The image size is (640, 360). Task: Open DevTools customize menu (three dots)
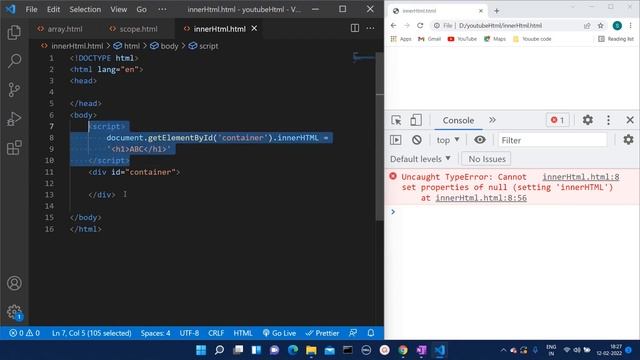pos(608,120)
